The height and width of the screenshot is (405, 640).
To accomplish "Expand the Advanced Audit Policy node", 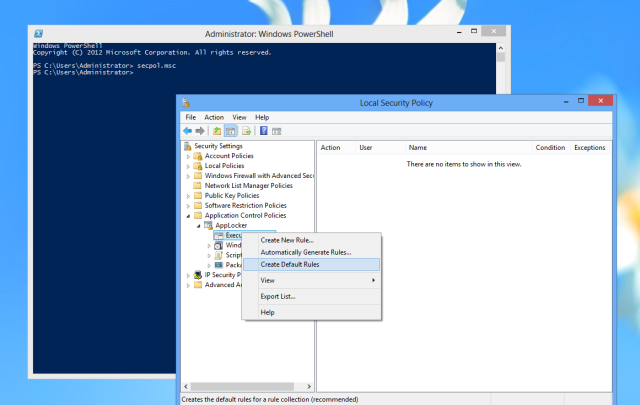I will point(188,285).
